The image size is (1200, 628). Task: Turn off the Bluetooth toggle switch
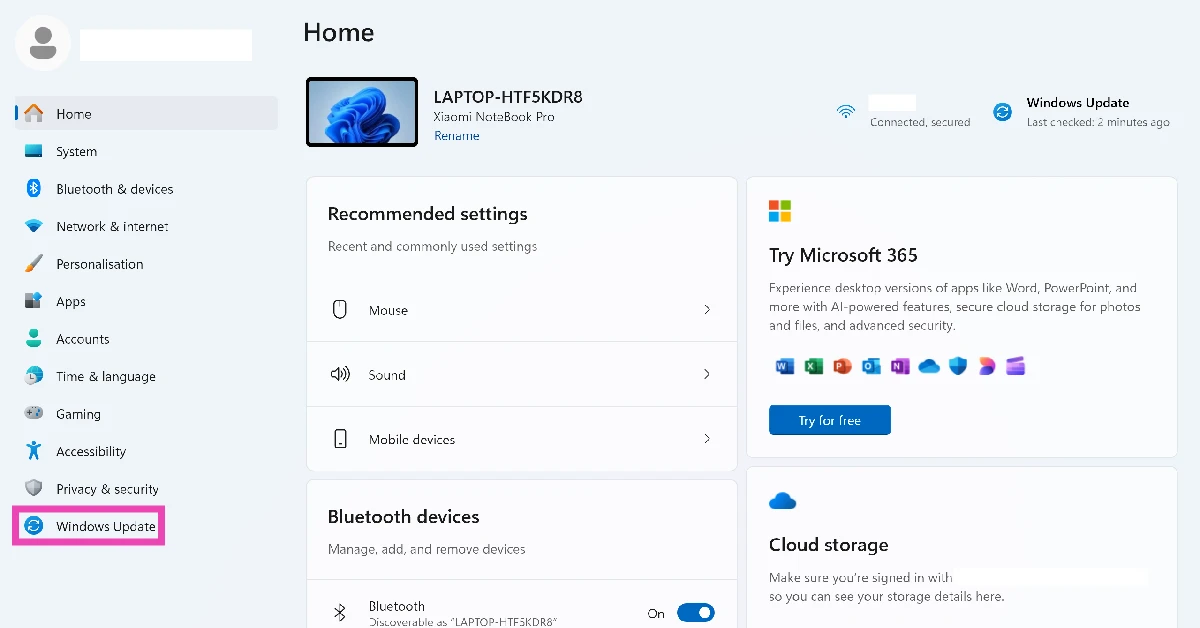tap(695, 613)
